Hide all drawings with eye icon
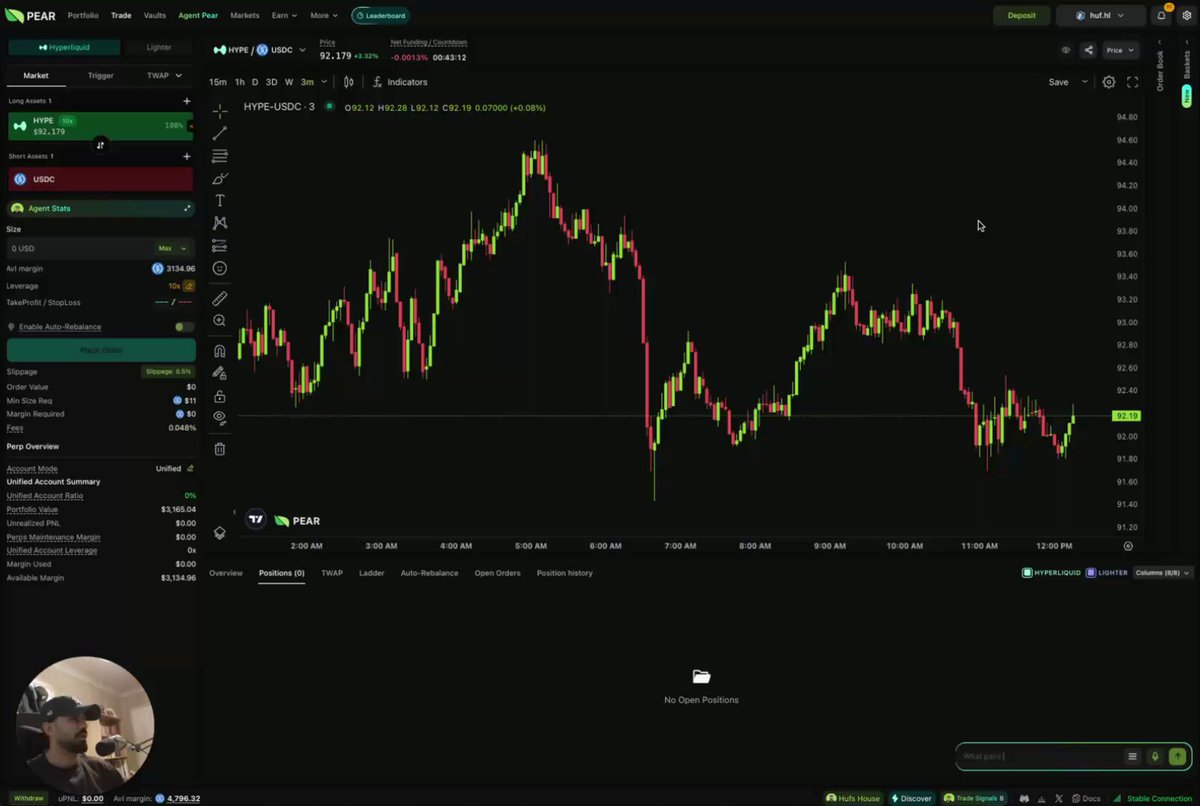 point(220,418)
